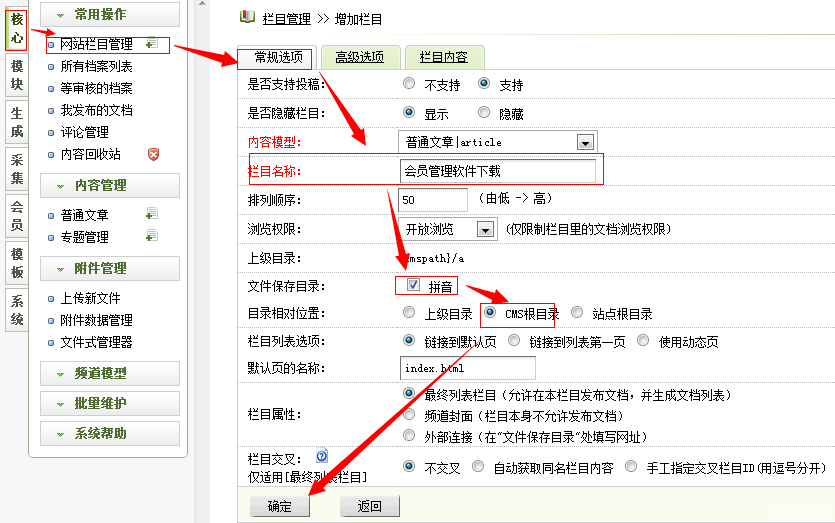835x523 pixels.
Task: Open the 浏览权限 dropdown
Action: click(485, 229)
